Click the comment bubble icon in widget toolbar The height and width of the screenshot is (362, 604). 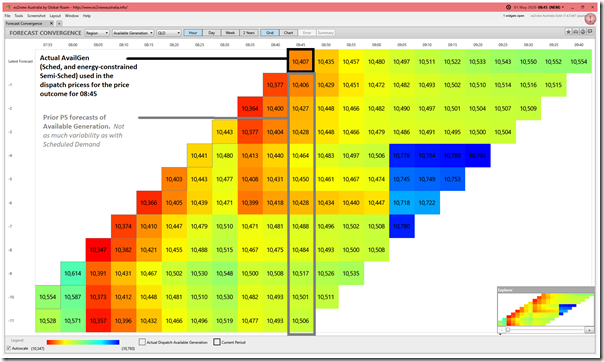click(x=590, y=32)
